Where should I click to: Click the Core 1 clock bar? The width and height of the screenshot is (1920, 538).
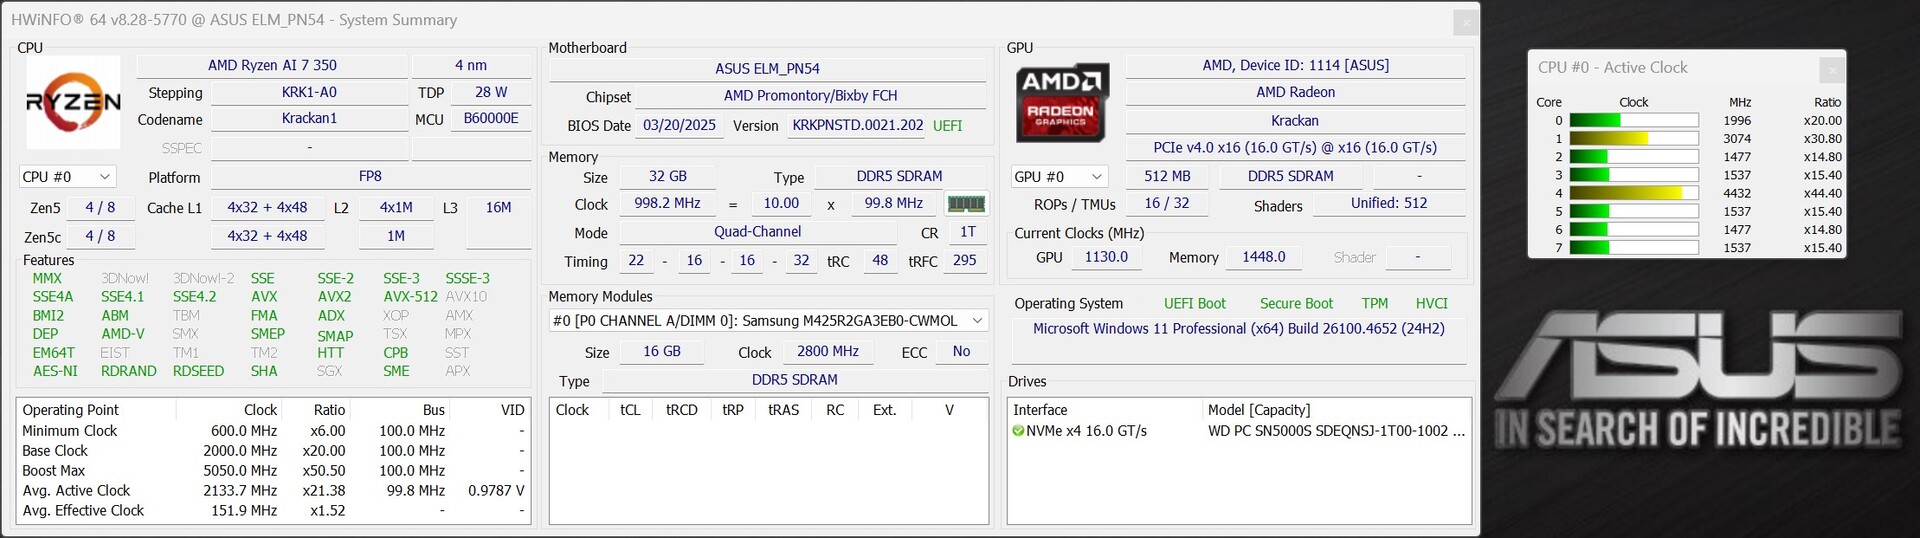(1633, 139)
